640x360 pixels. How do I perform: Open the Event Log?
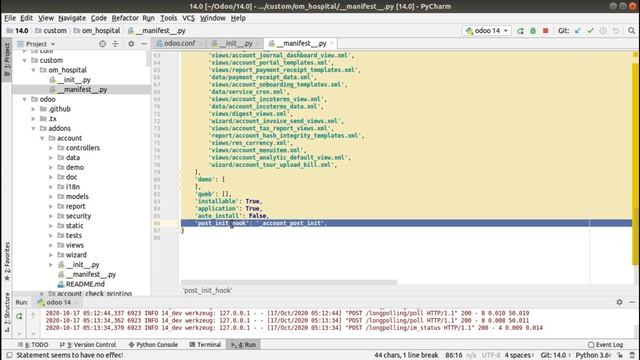point(605,344)
